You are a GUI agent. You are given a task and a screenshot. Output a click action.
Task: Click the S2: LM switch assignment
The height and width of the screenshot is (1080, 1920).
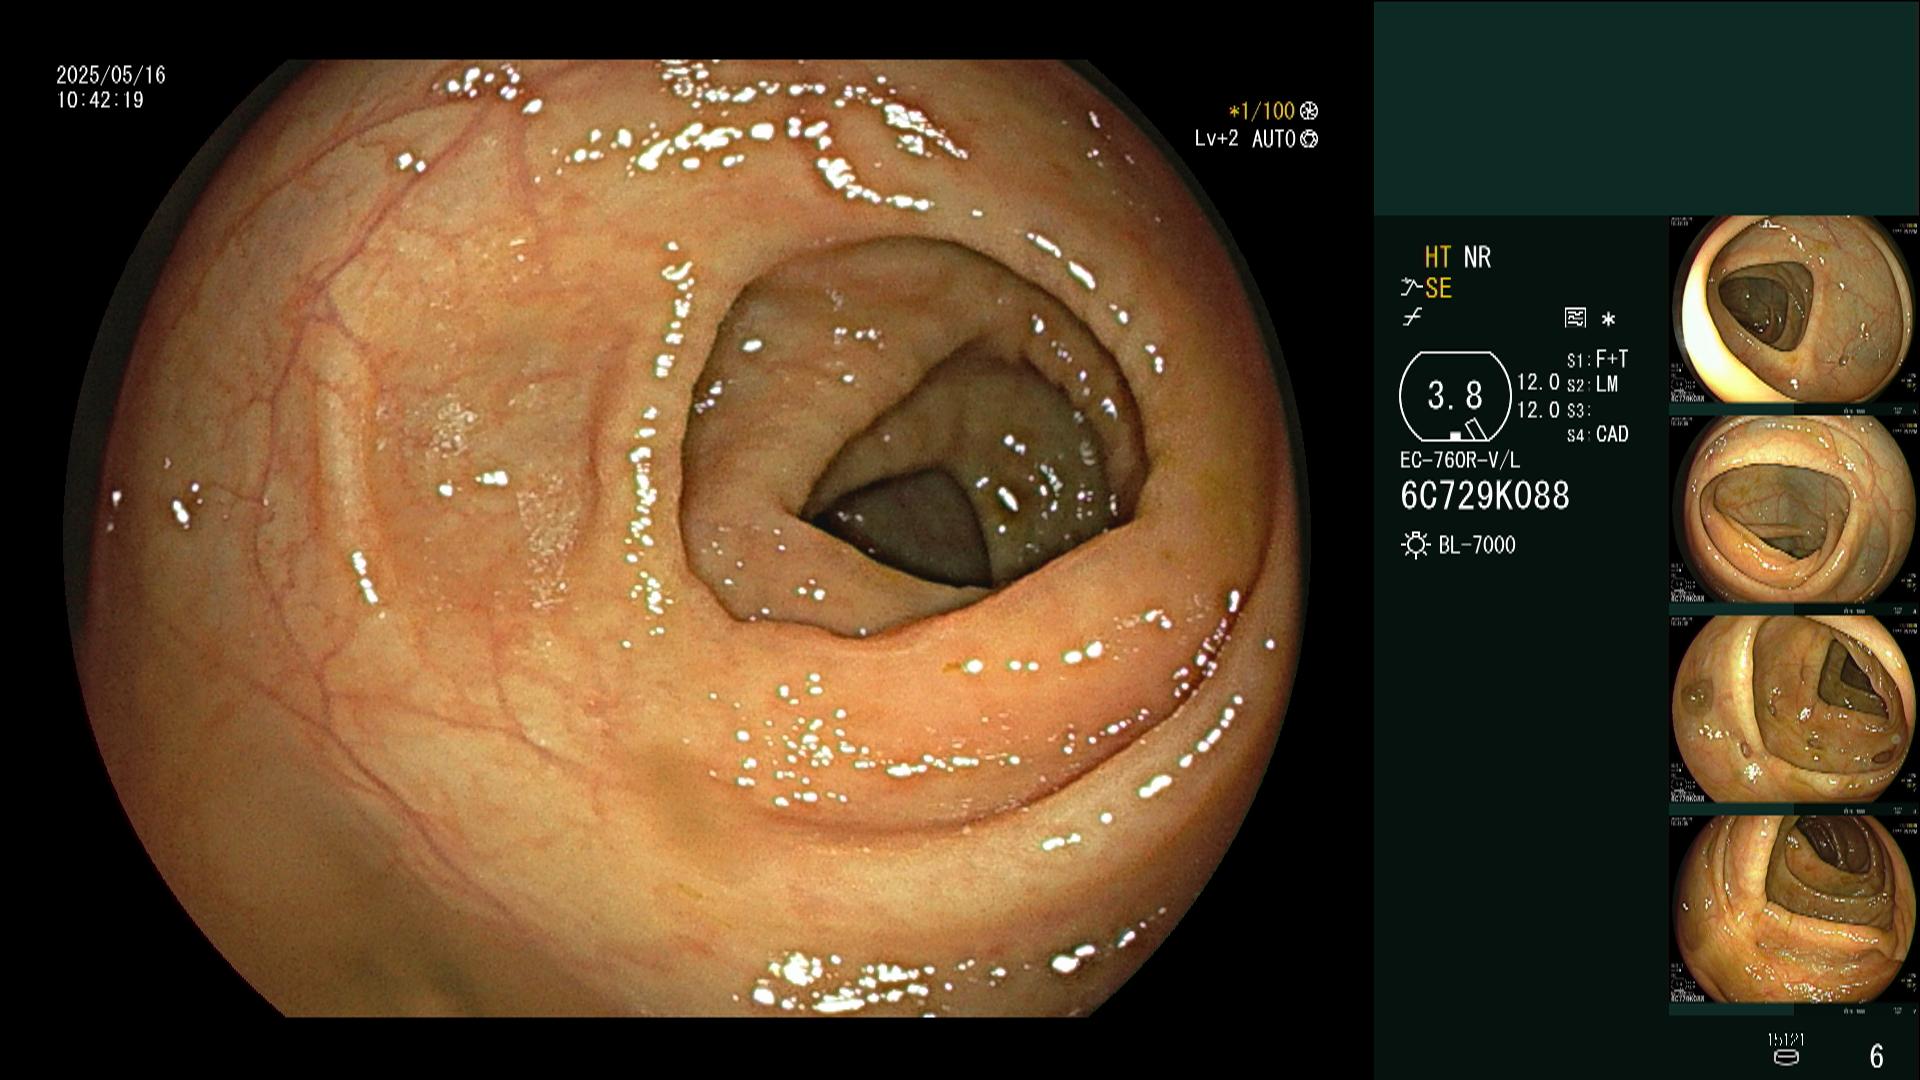click(1592, 384)
